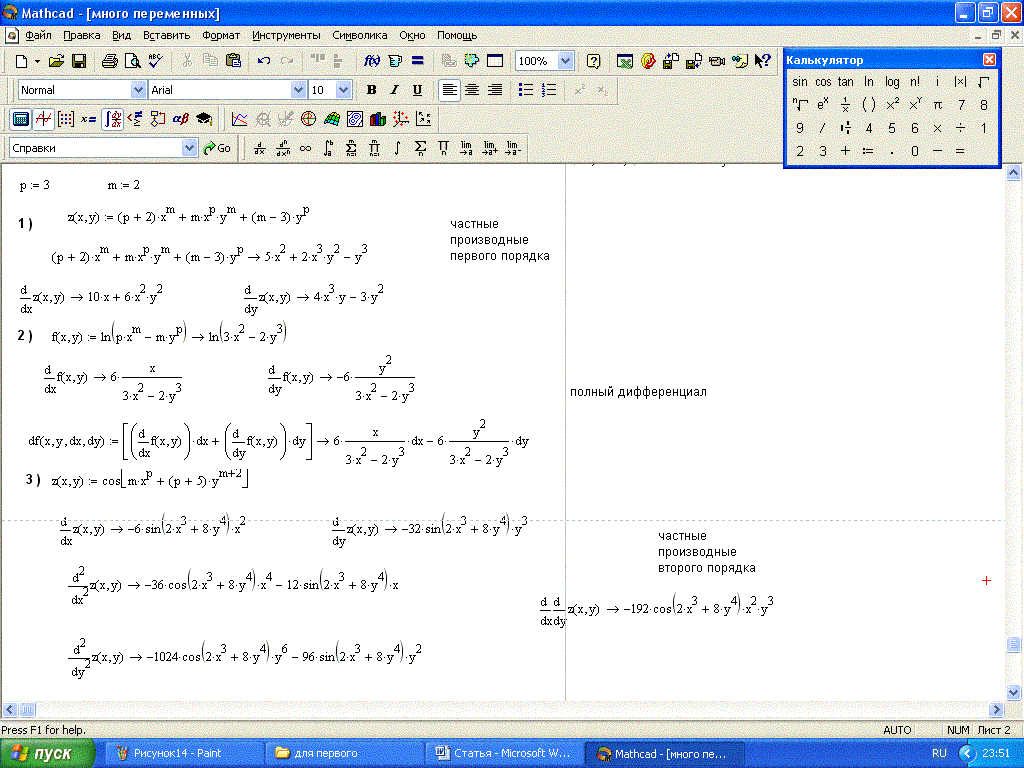Screen dimensions: 1024x768
Task: Toggle Bold formatting
Action: point(371,90)
